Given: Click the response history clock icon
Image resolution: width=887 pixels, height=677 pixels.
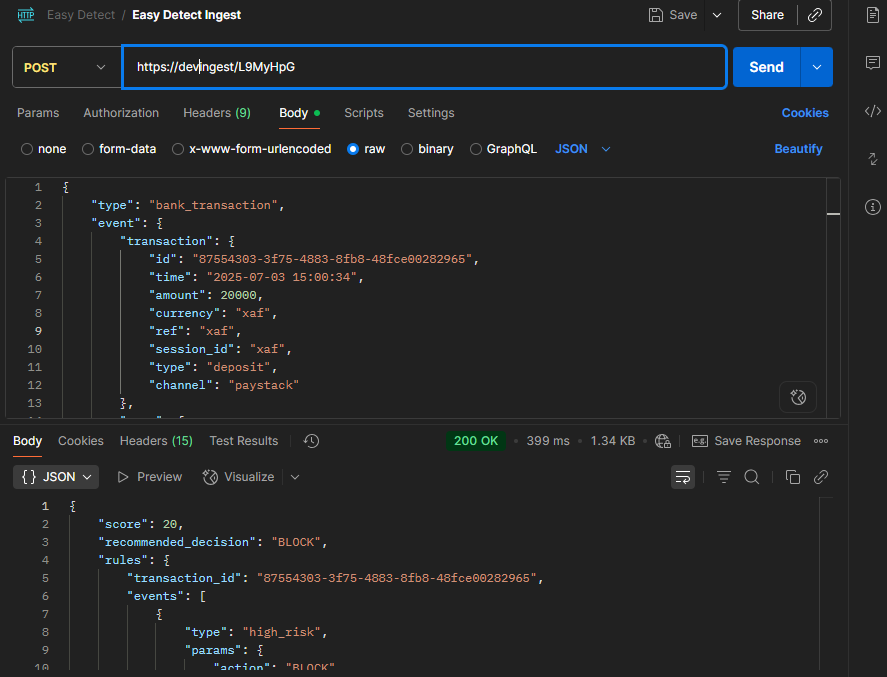Looking at the screenshot, I should click(311, 441).
